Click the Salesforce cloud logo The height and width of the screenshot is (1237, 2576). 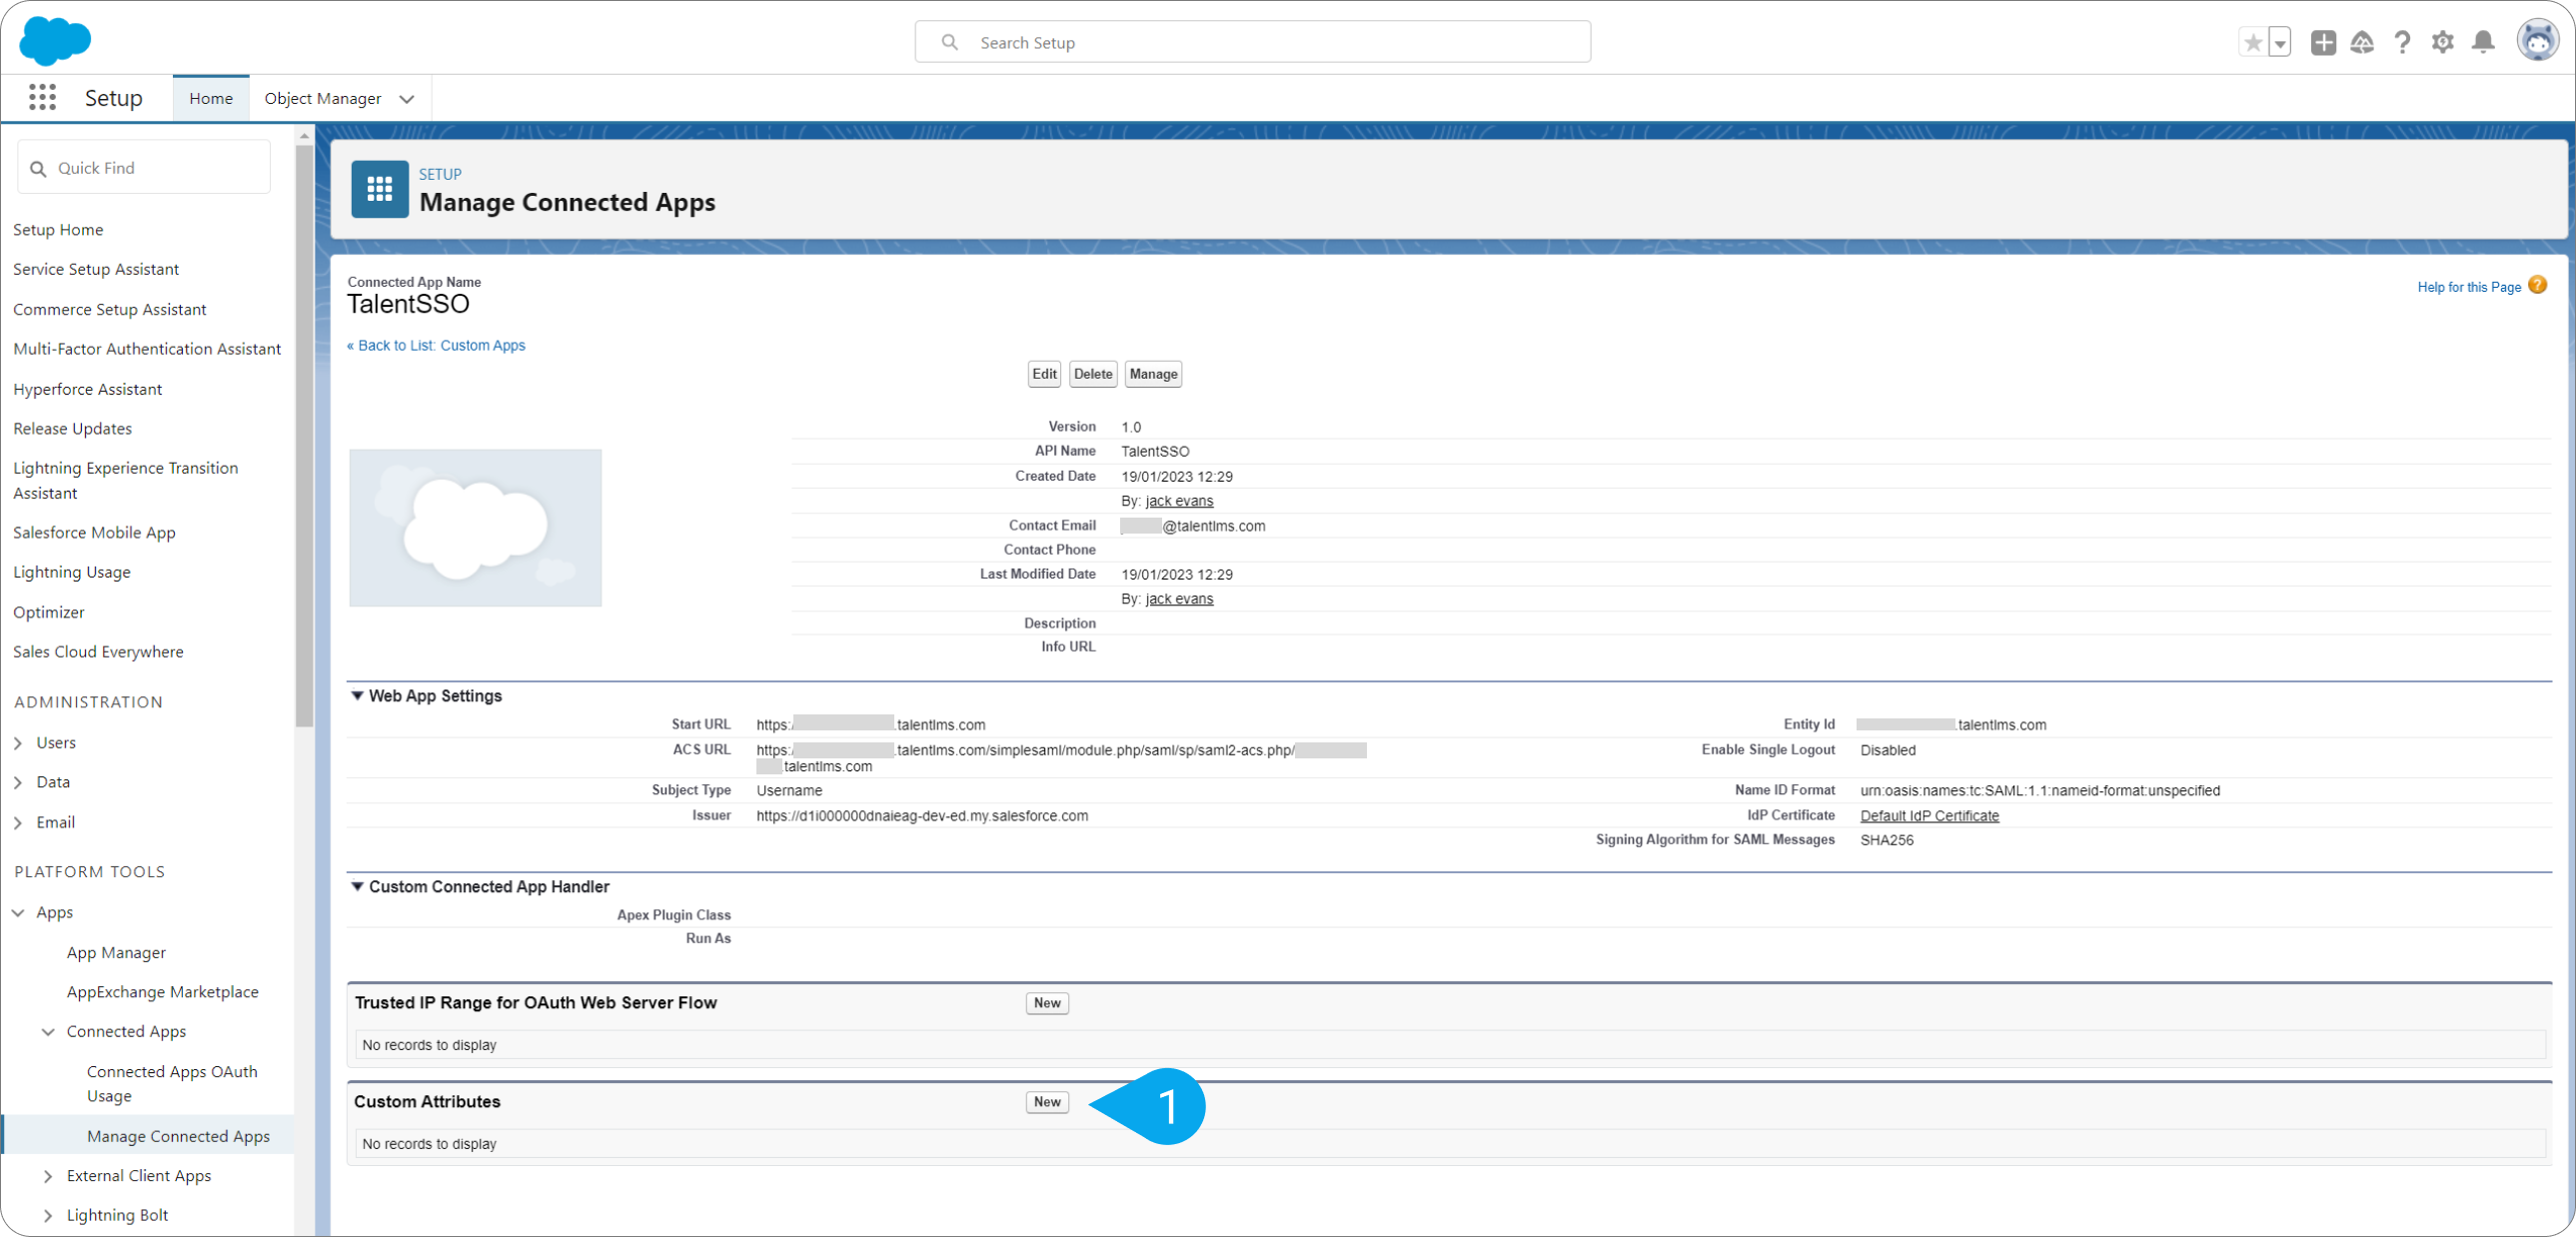(x=55, y=41)
